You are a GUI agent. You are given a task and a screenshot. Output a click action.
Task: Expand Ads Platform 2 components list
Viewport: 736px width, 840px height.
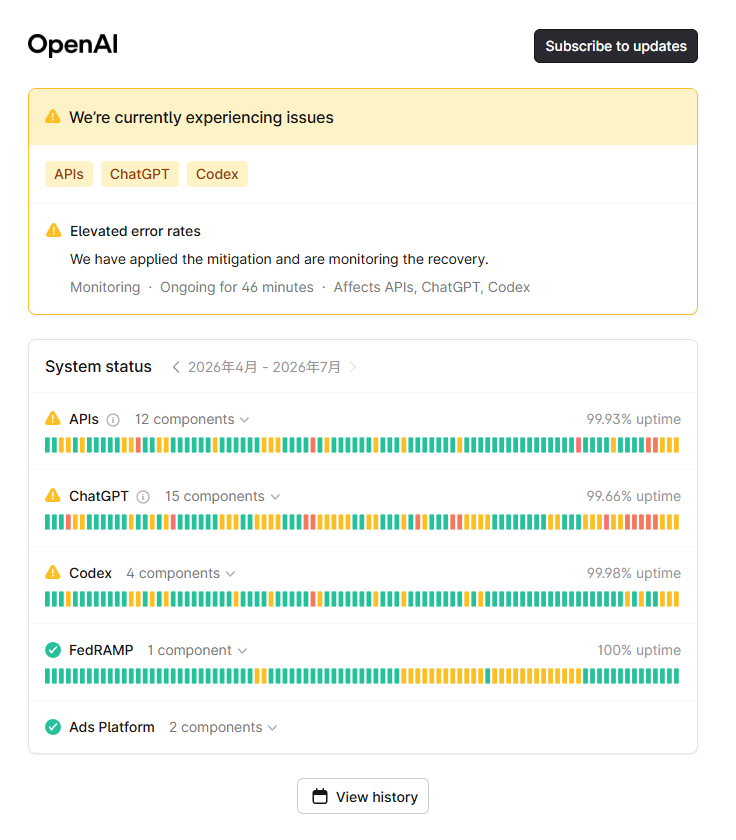point(223,728)
